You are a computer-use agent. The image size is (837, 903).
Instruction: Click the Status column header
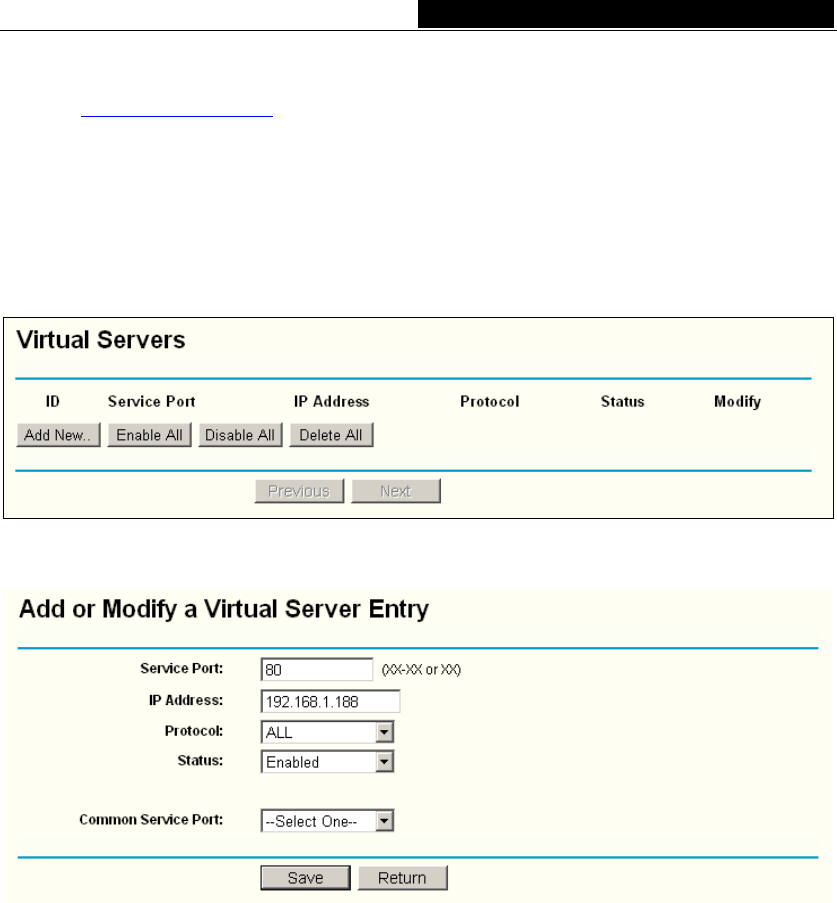click(x=622, y=401)
